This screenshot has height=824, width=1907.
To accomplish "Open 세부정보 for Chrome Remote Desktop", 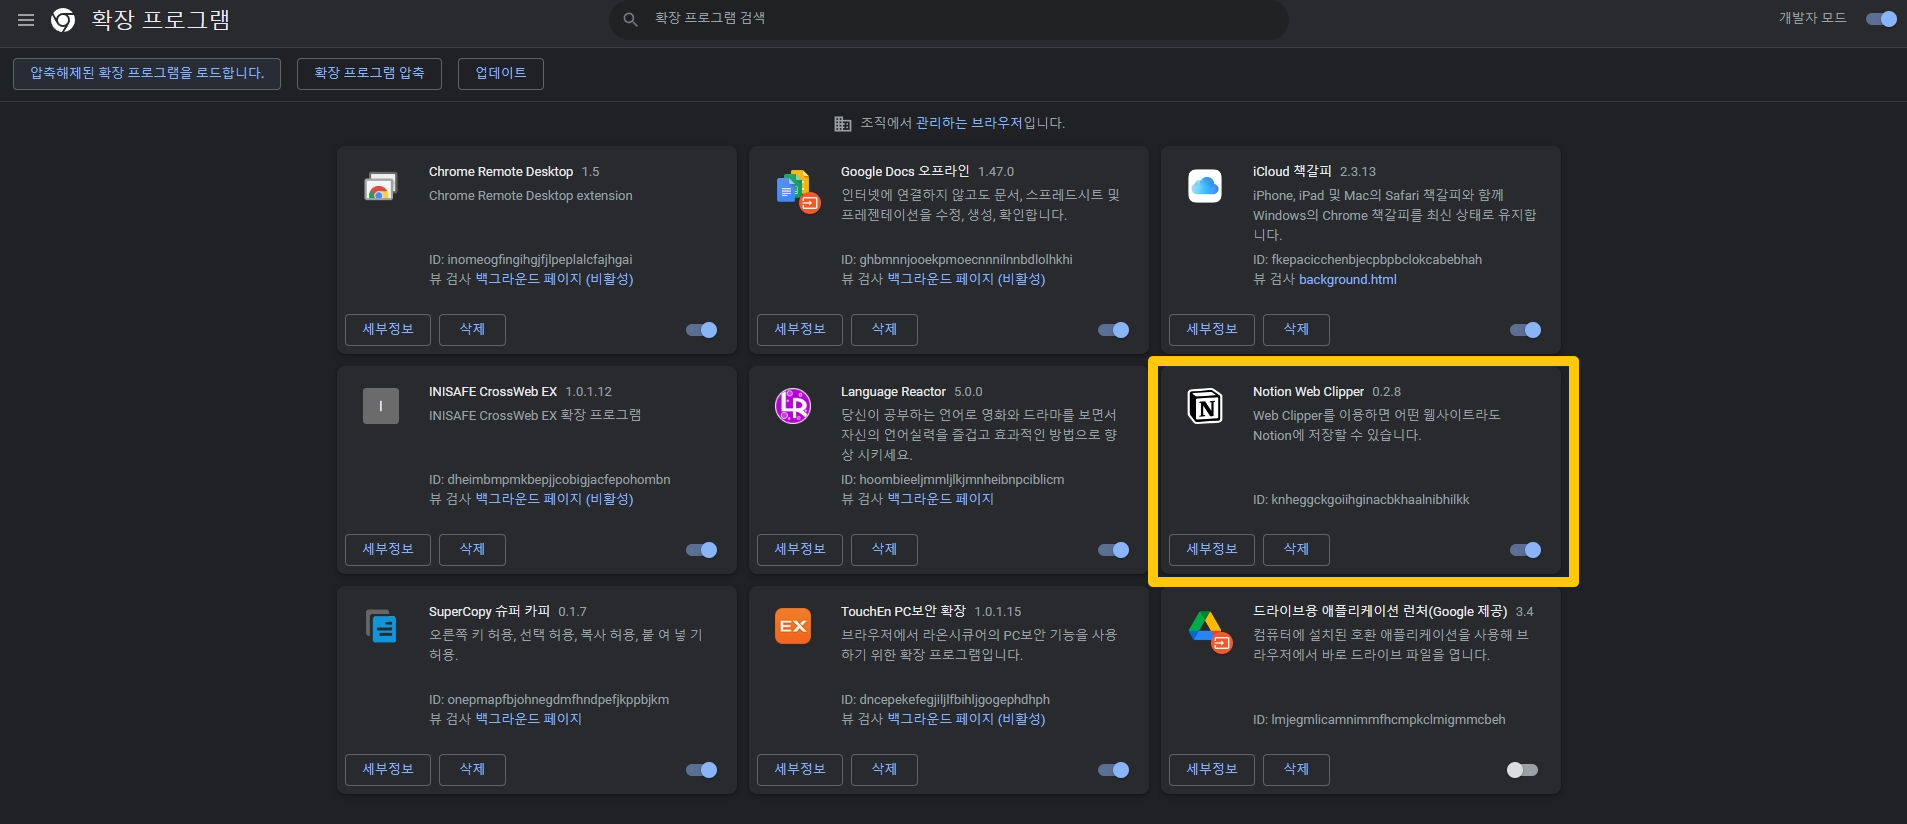I will (x=388, y=329).
